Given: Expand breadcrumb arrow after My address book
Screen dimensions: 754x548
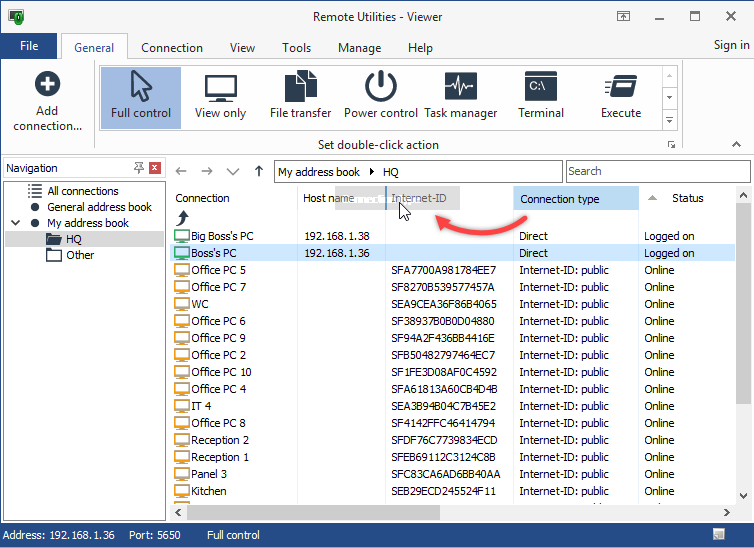Looking at the screenshot, I should click(371, 172).
